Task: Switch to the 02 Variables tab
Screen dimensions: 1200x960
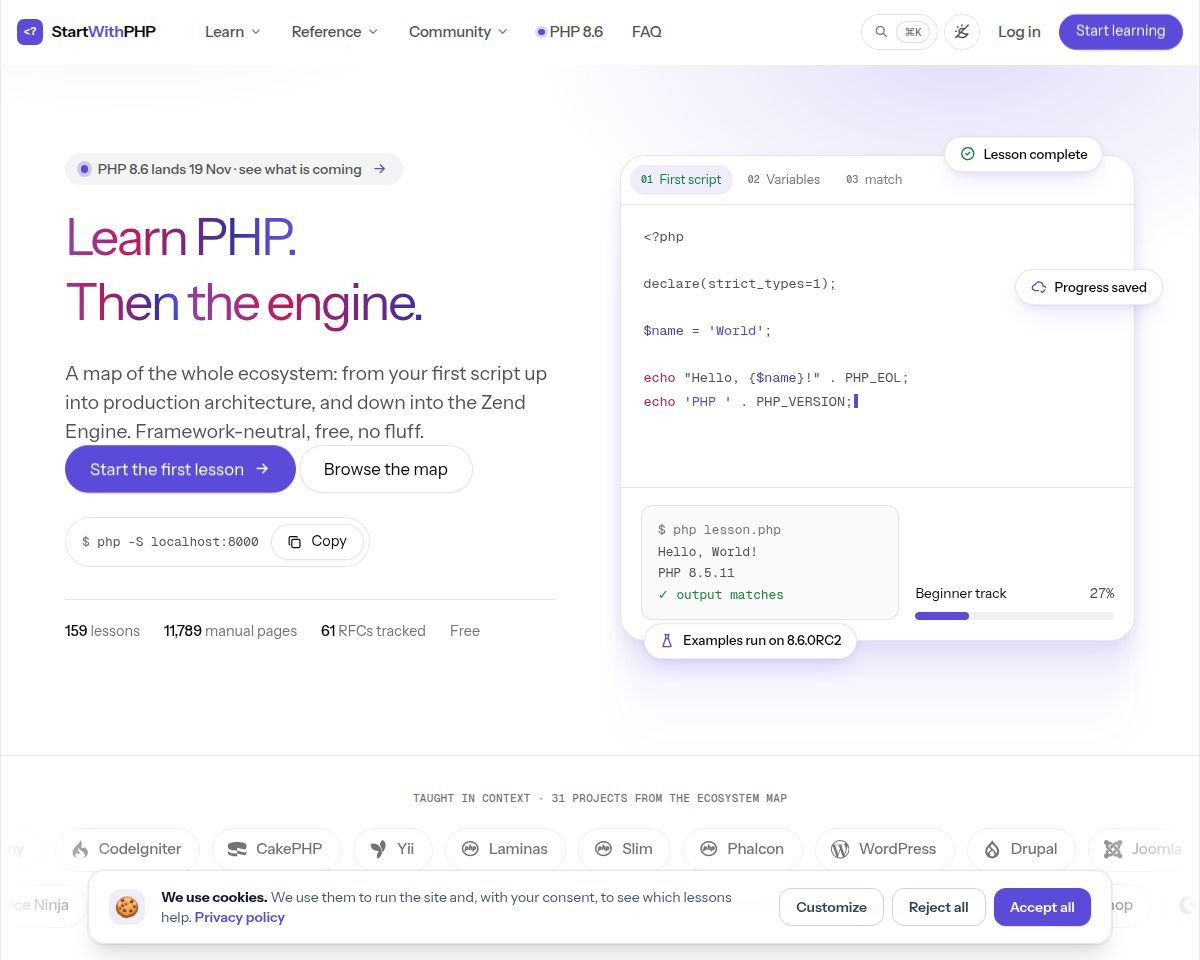Action: [784, 180]
